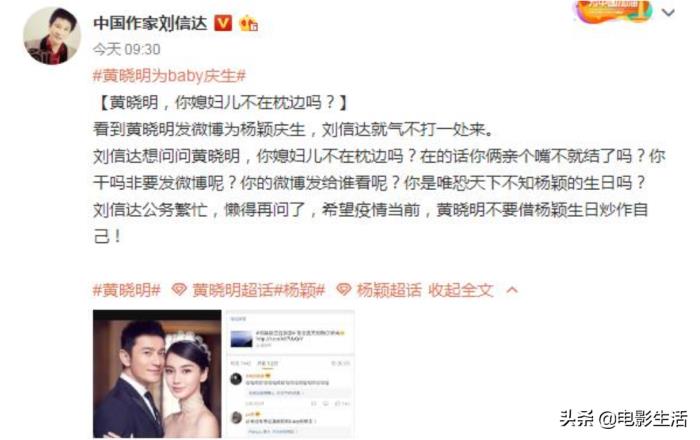Collapse the post with 收起全文
700x440 pixels.
461,290
